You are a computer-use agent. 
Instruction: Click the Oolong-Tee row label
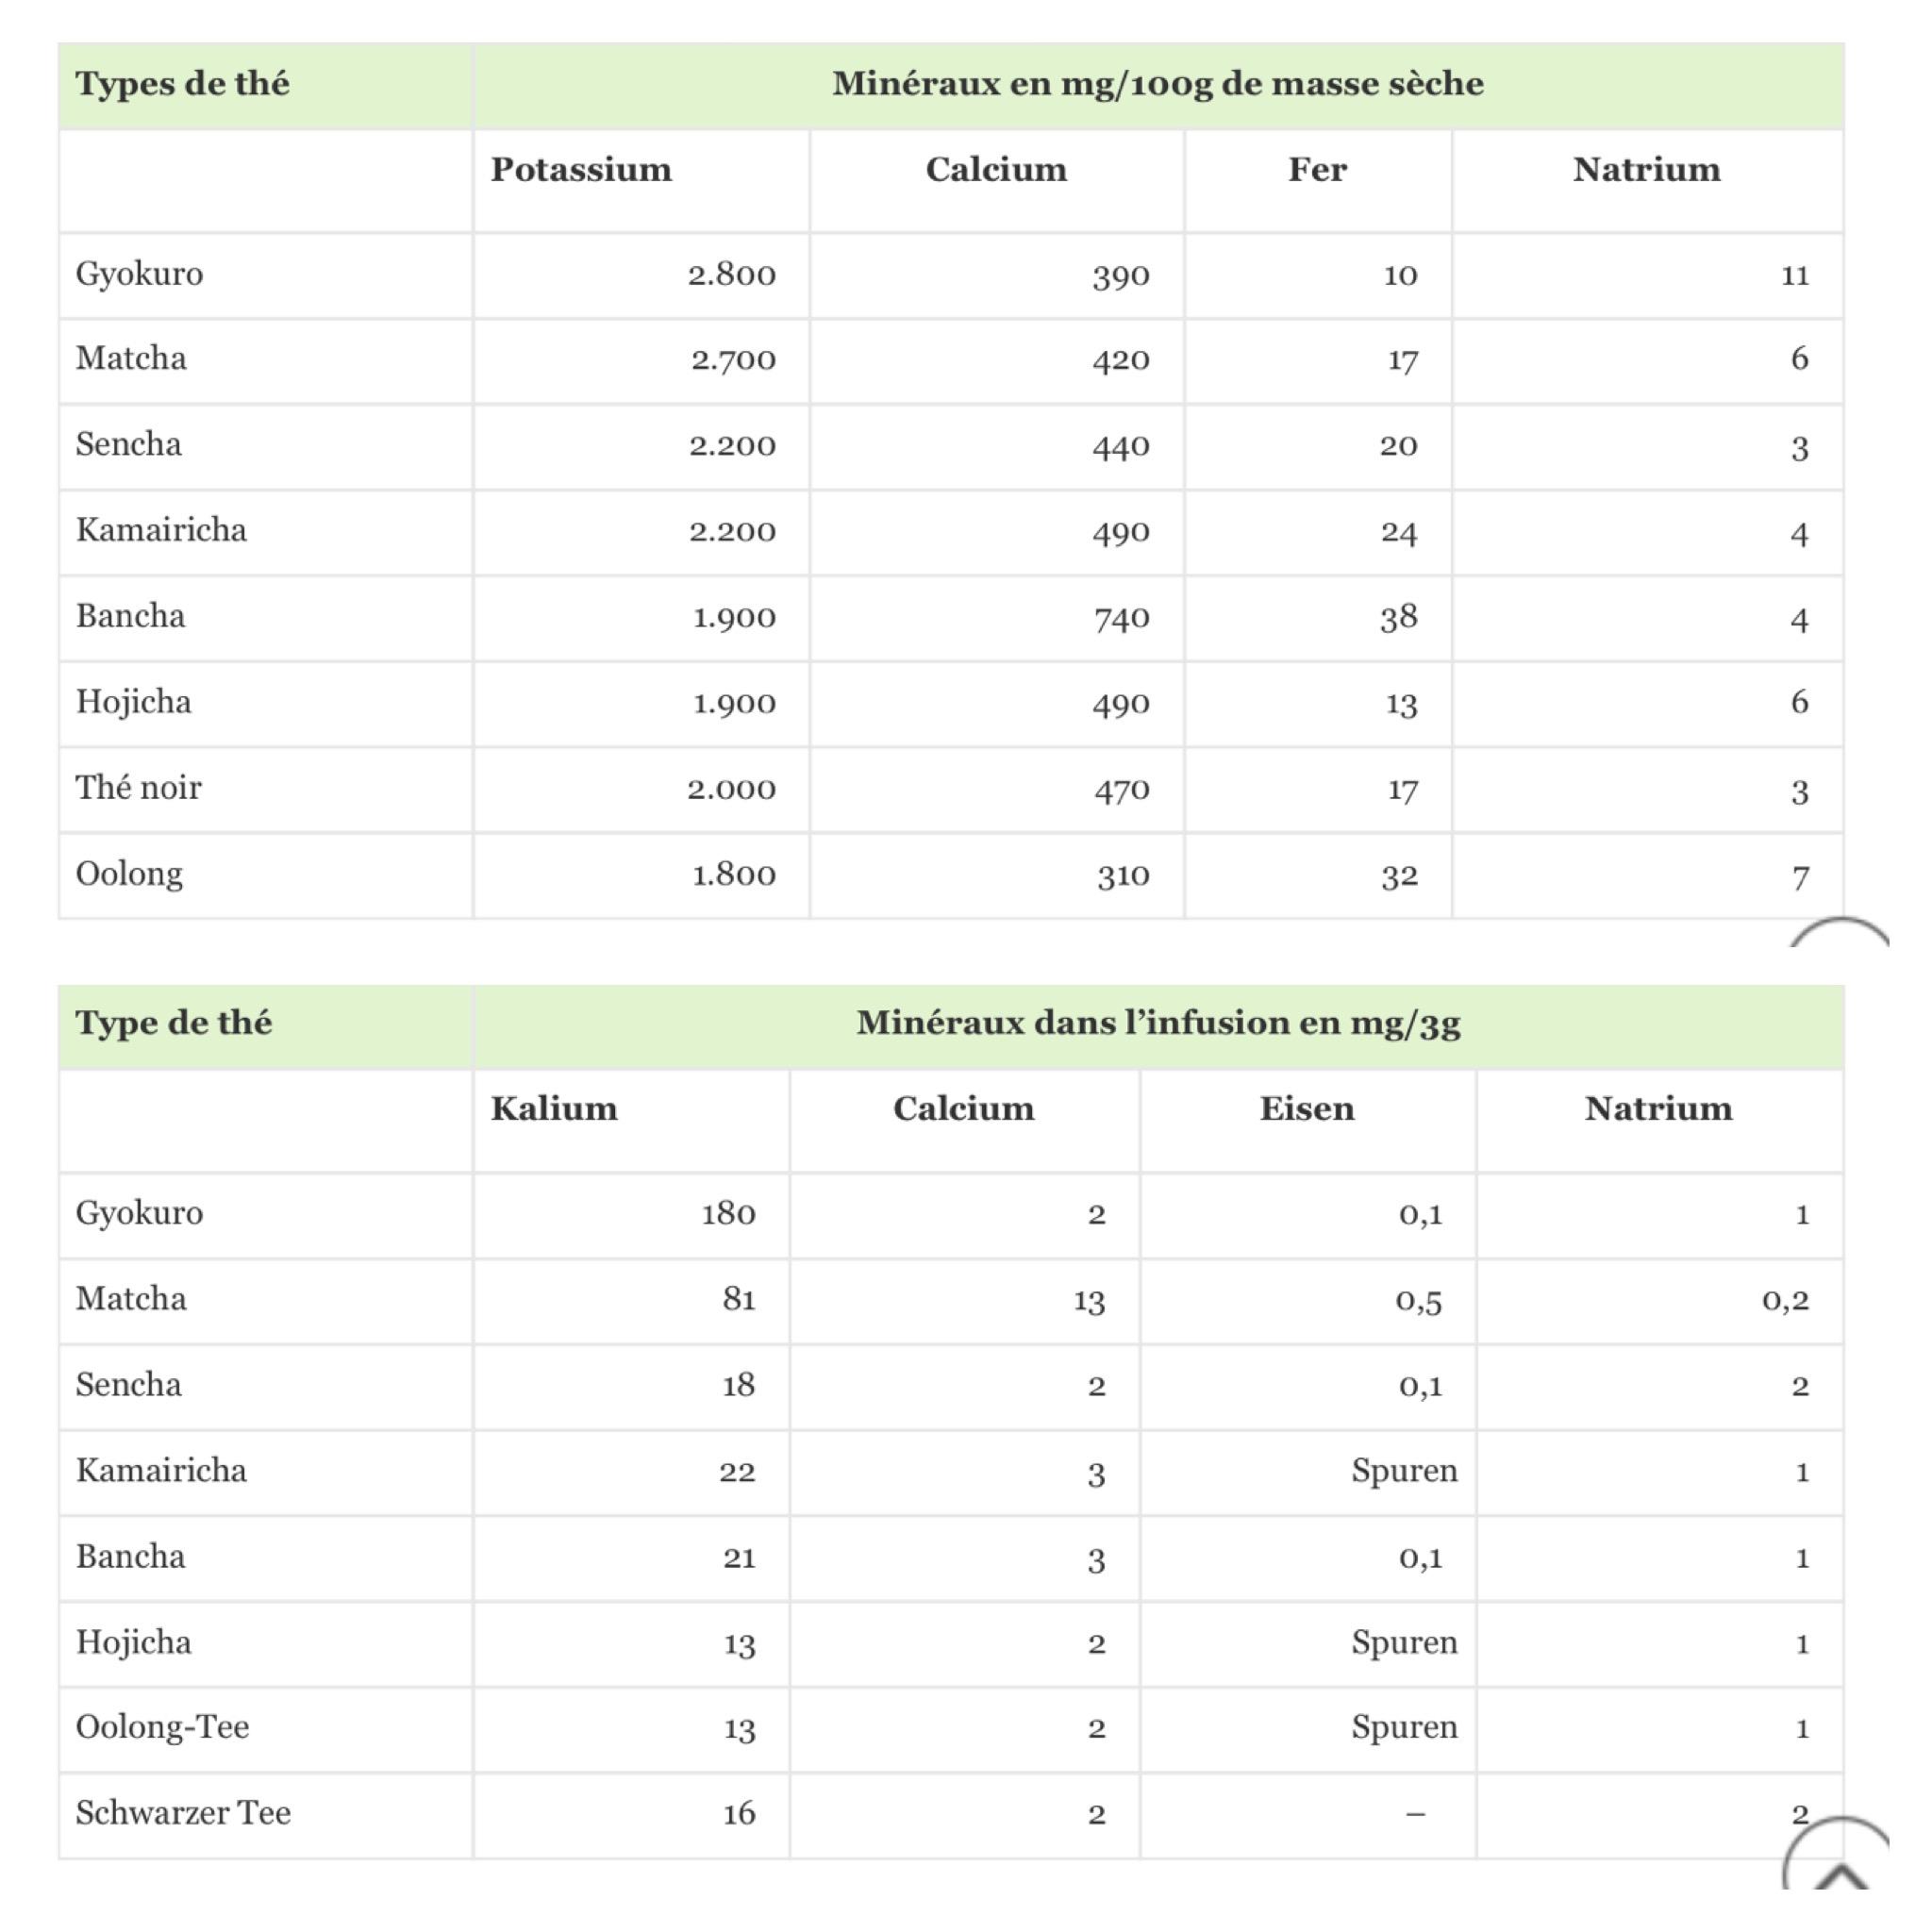pyautogui.click(x=162, y=1728)
